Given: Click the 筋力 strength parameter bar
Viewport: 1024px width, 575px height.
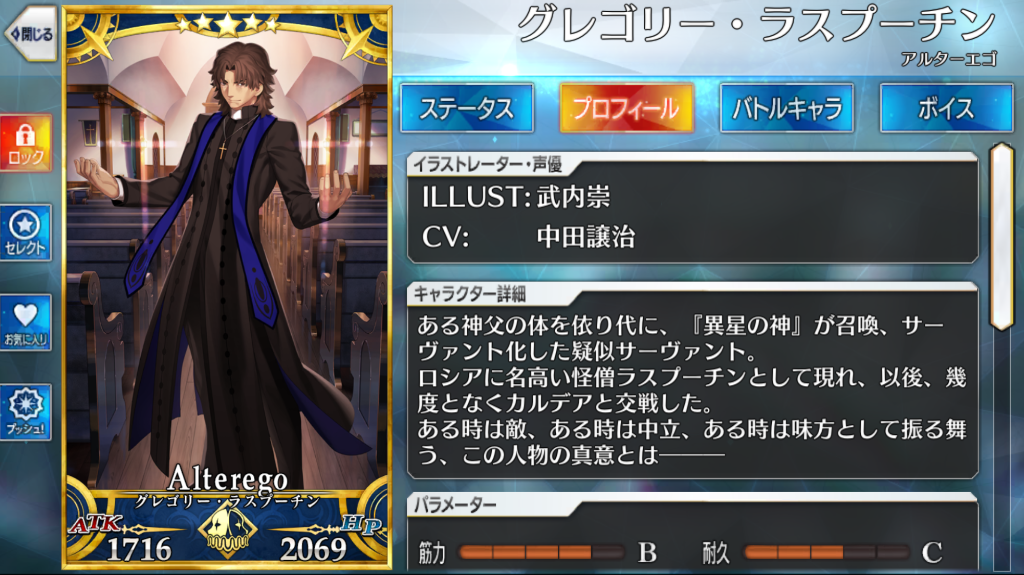Looking at the screenshot, I should pos(541,553).
